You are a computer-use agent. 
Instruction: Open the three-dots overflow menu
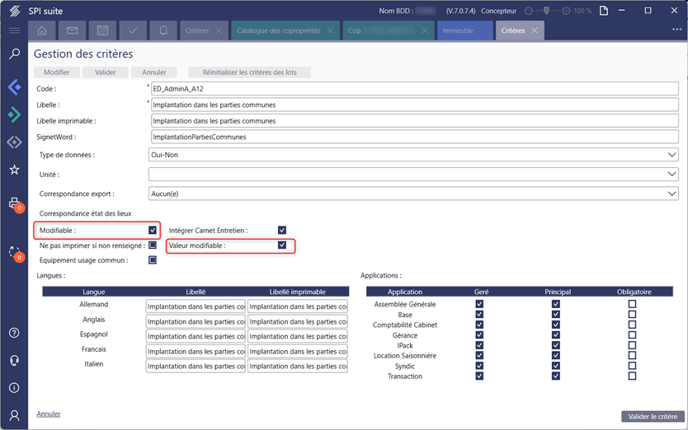(677, 29)
